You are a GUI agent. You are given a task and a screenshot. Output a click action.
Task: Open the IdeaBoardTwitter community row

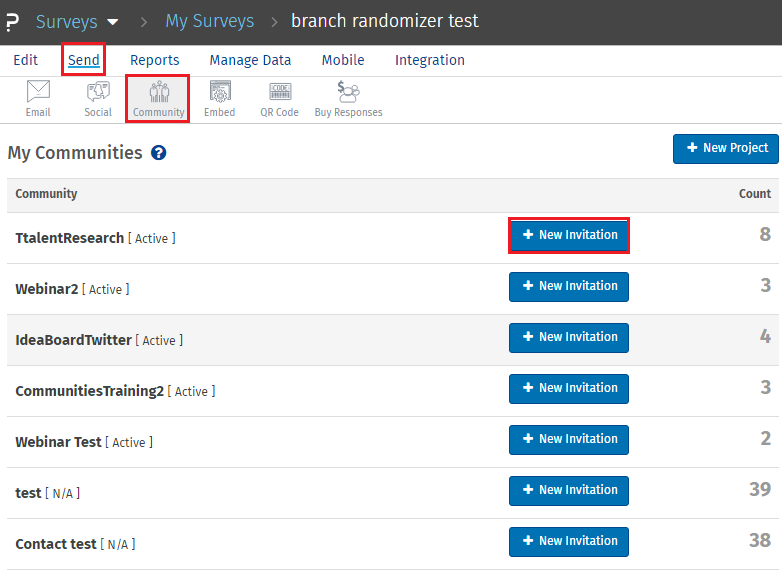74,340
